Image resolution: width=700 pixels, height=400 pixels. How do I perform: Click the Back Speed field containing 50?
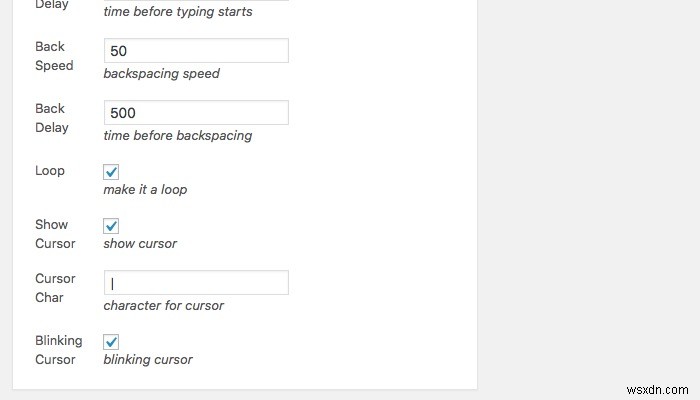pos(196,51)
